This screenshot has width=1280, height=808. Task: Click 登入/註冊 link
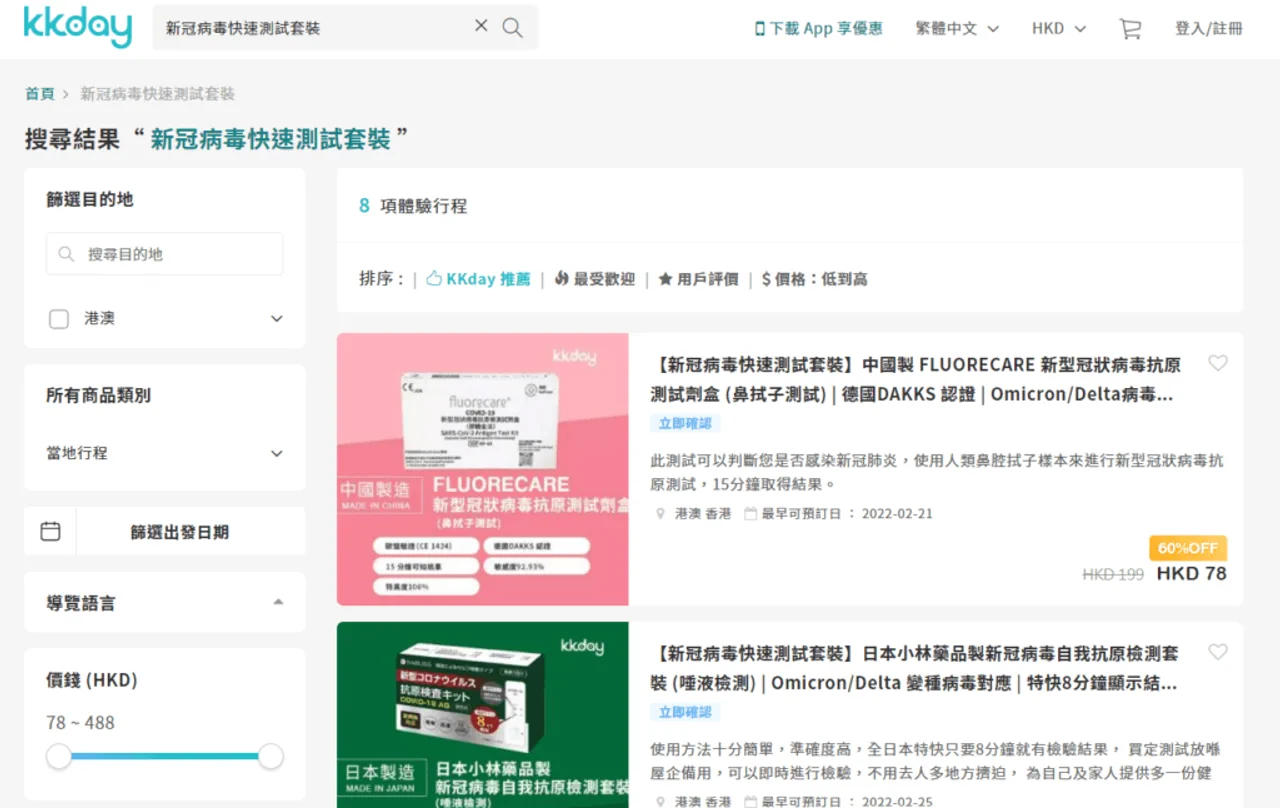(x=1208, y=29)
